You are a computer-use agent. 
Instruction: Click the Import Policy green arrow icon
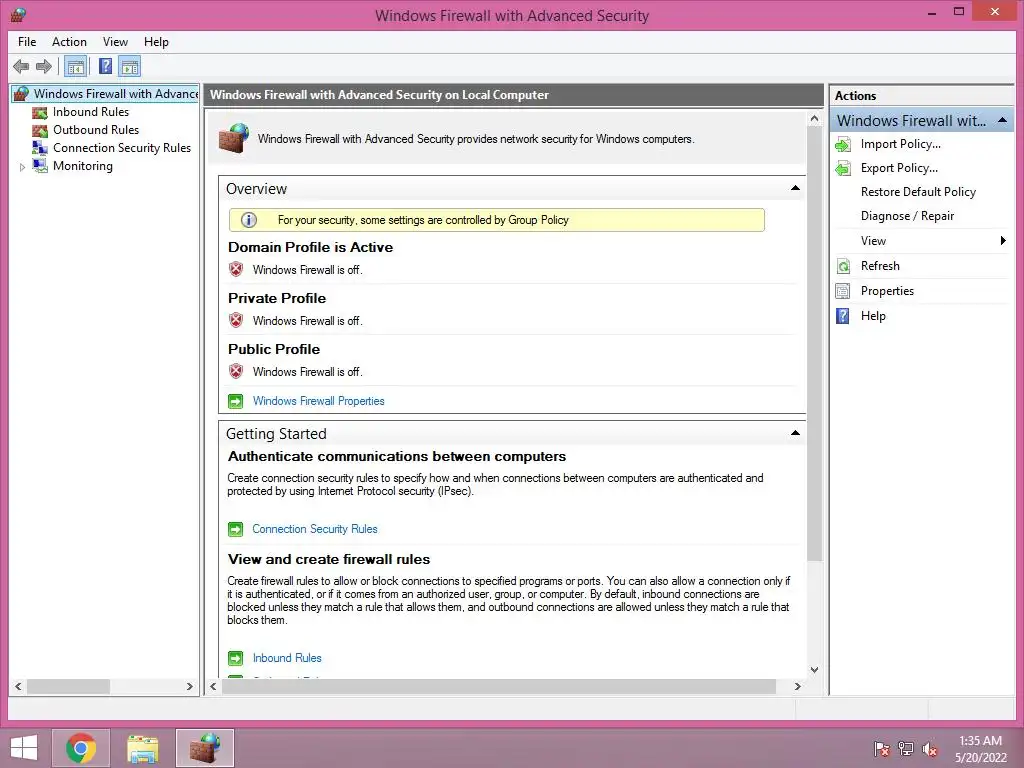[x=843, y=144]
